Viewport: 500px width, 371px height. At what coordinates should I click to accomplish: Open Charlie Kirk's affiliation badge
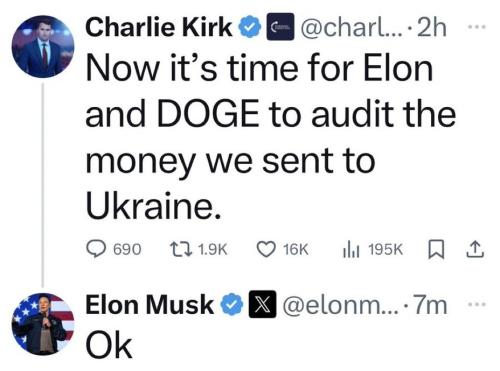click(x=280, y=27)
